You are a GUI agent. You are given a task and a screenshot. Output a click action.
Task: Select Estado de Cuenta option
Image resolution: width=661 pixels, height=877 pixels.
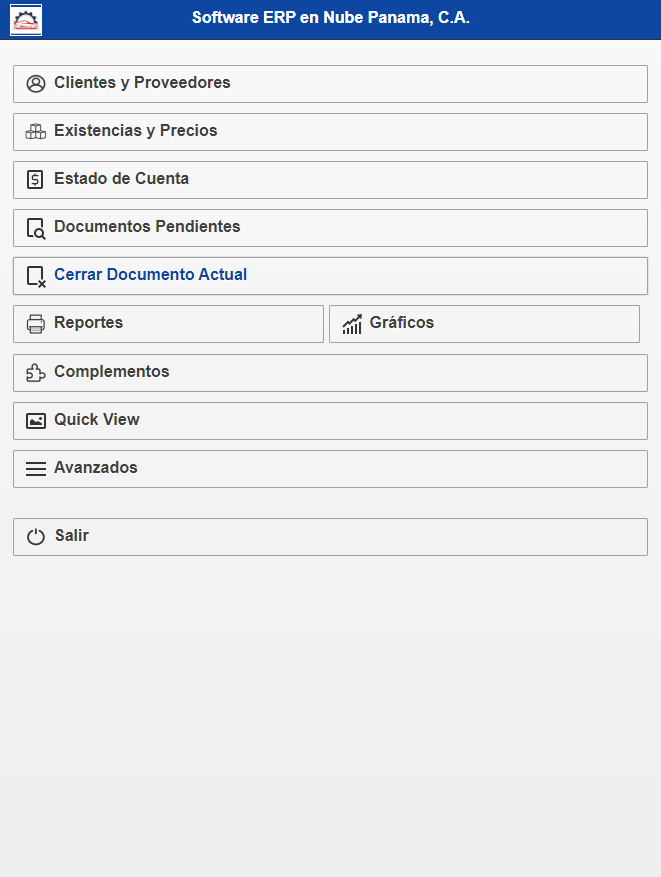121,179
